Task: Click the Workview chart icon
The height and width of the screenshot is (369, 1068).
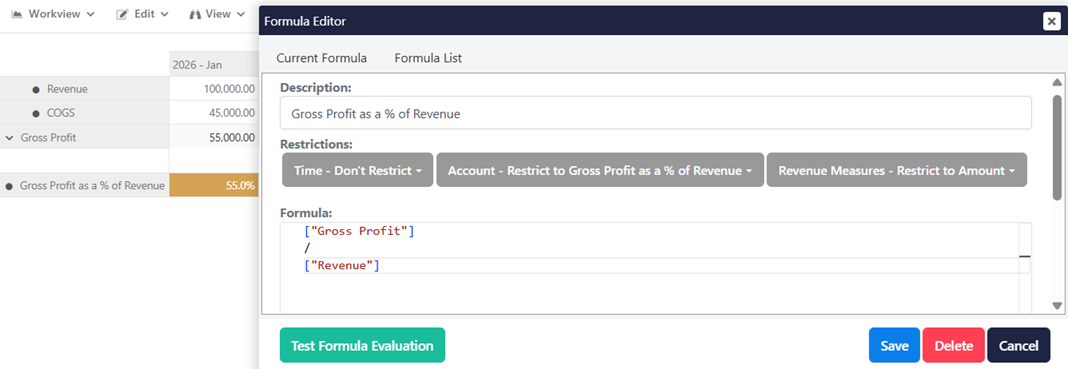Action: click(17, 14)
